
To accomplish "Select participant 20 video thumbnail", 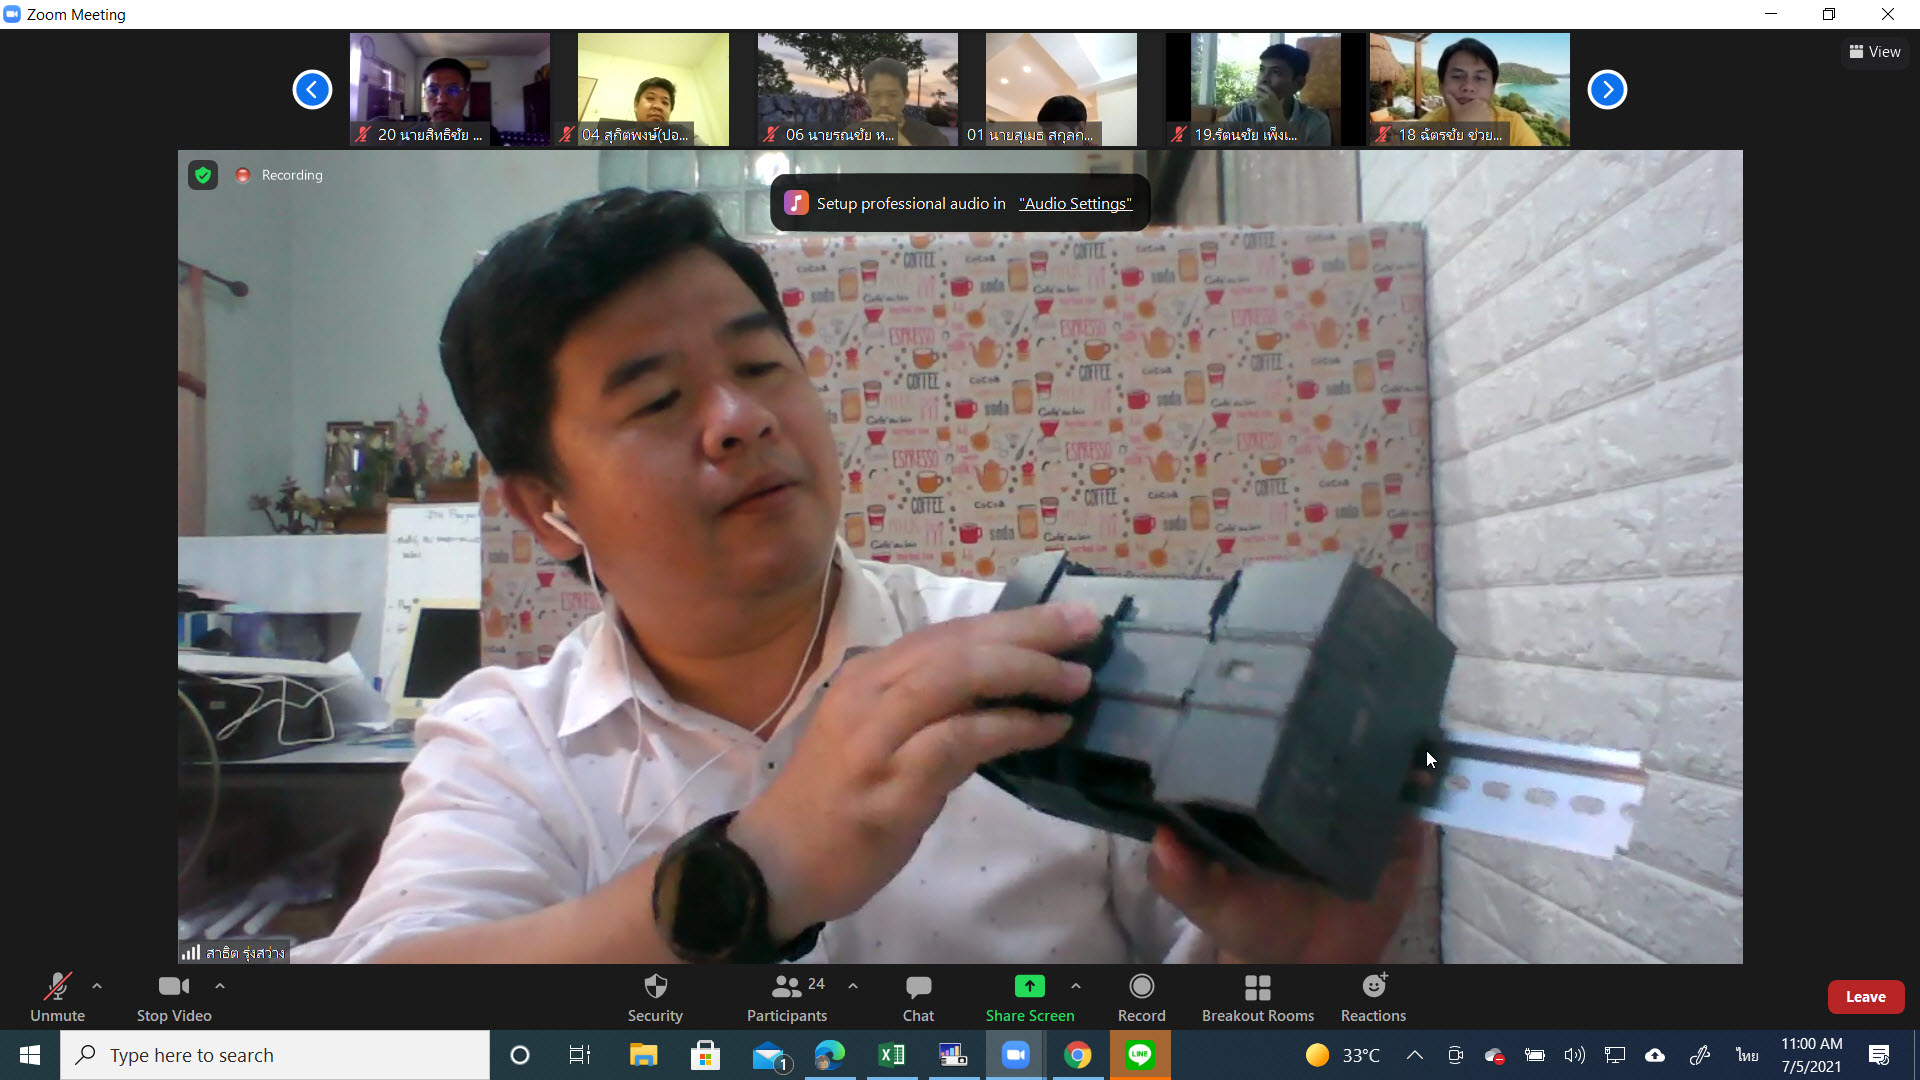I will [450, 89].
